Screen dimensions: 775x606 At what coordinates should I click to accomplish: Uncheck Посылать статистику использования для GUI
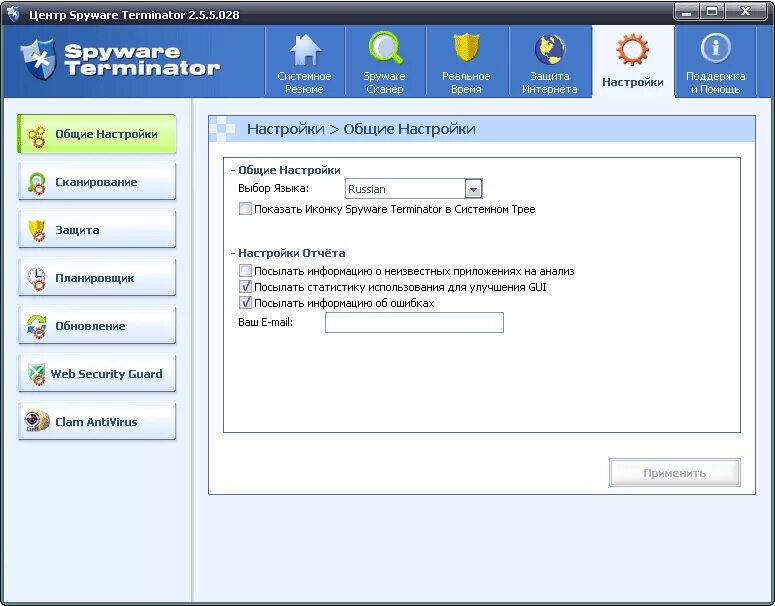coord(245,287)
